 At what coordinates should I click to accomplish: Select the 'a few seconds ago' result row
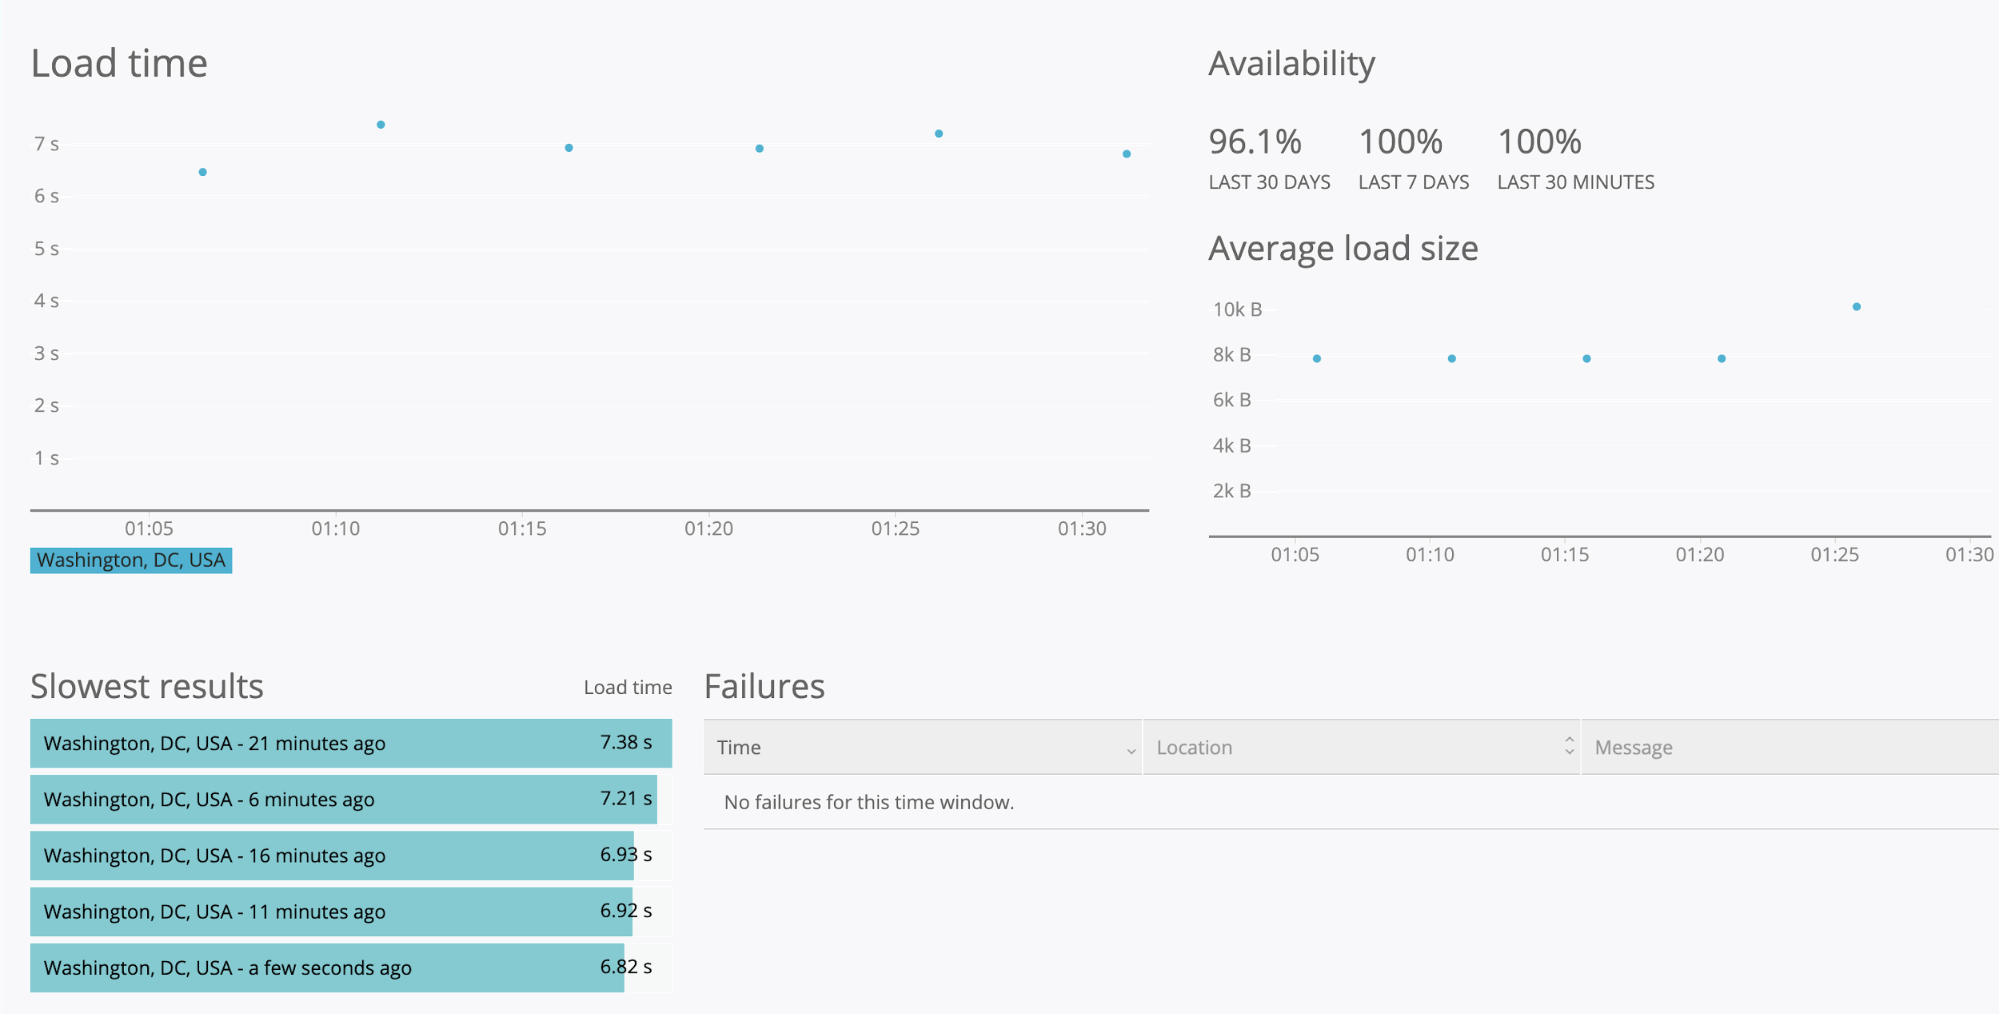pos(326,967)
